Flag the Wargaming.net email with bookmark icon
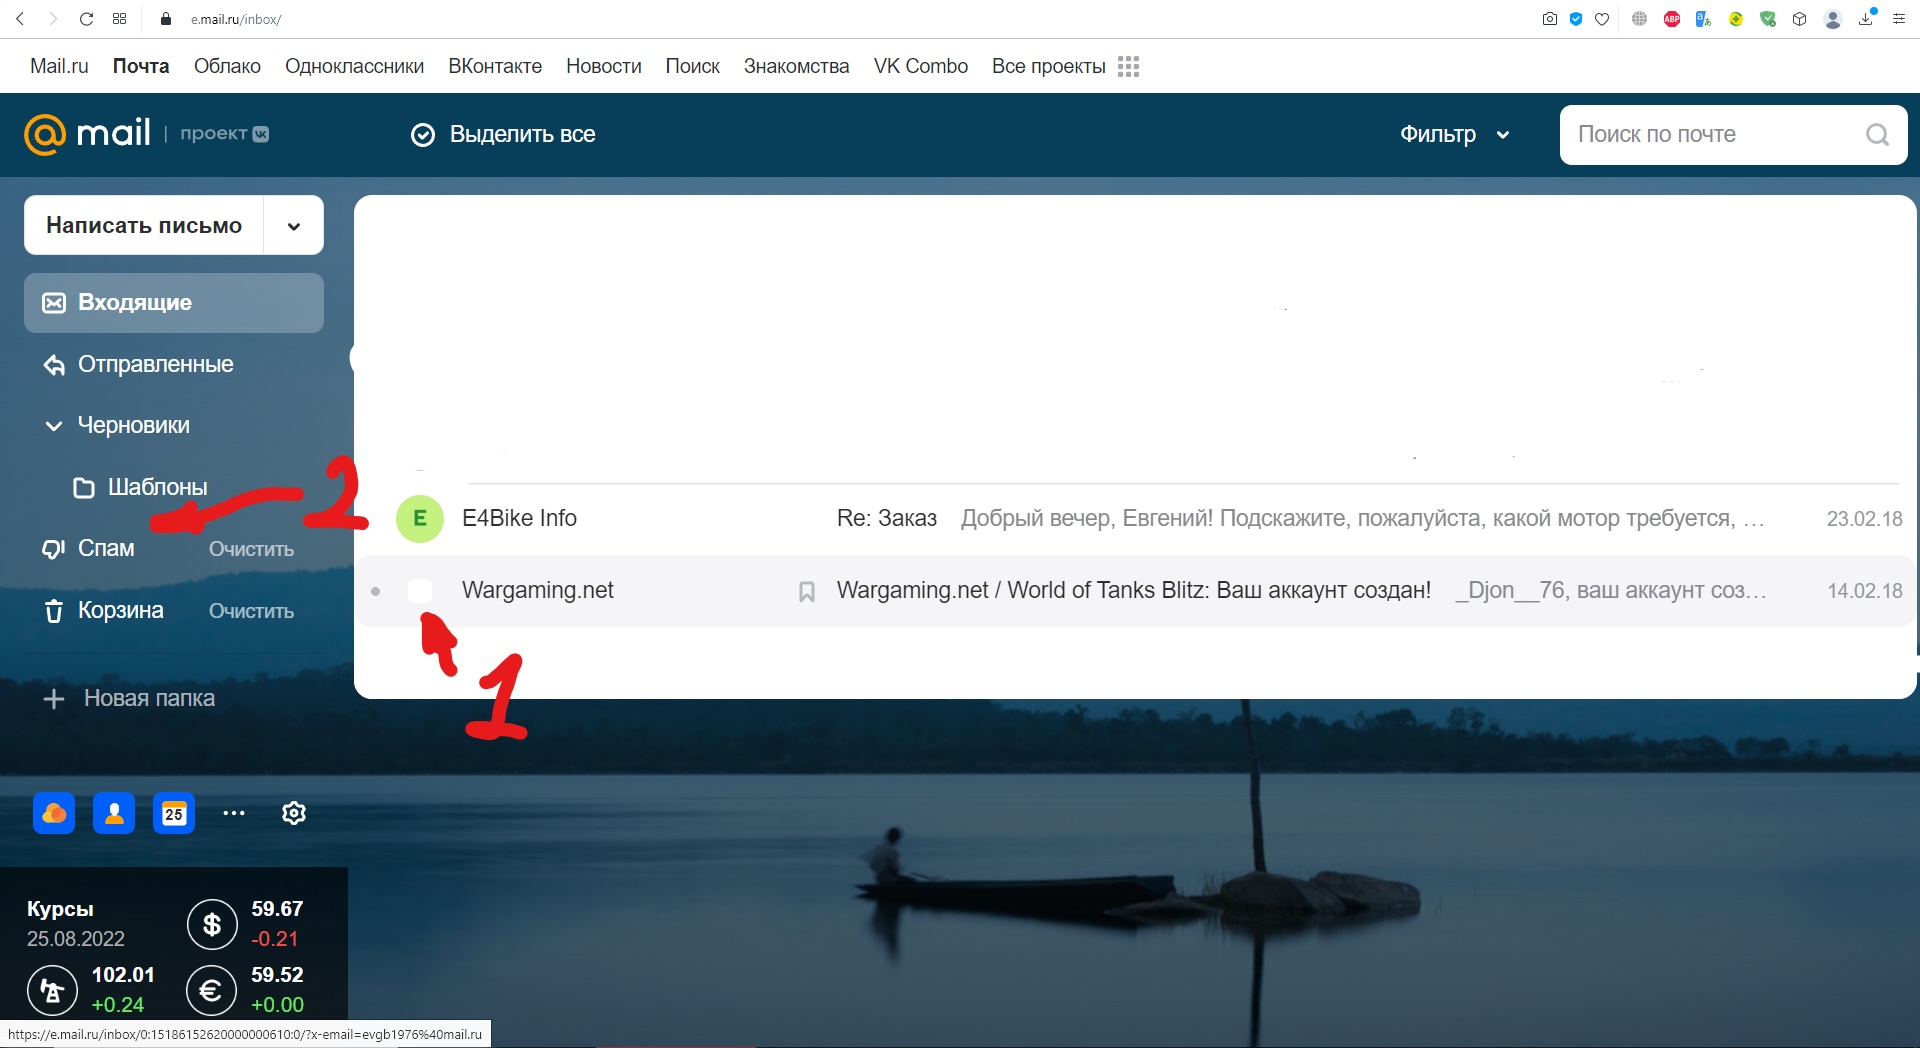The height and width of the screenshot is (1048, 1920). (807, 591)
